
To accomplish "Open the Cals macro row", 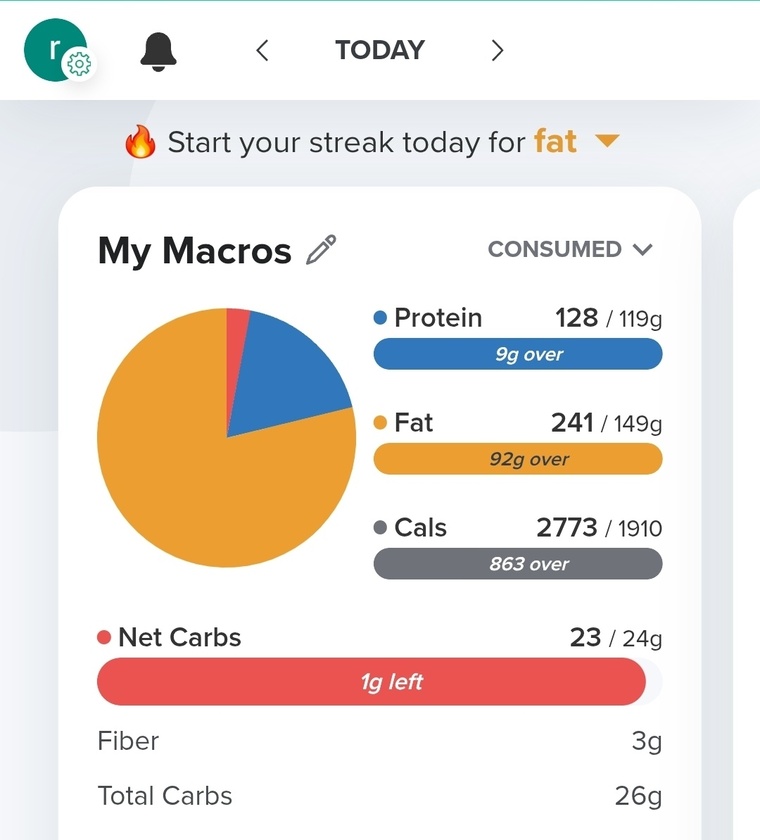I will (518, 548).
